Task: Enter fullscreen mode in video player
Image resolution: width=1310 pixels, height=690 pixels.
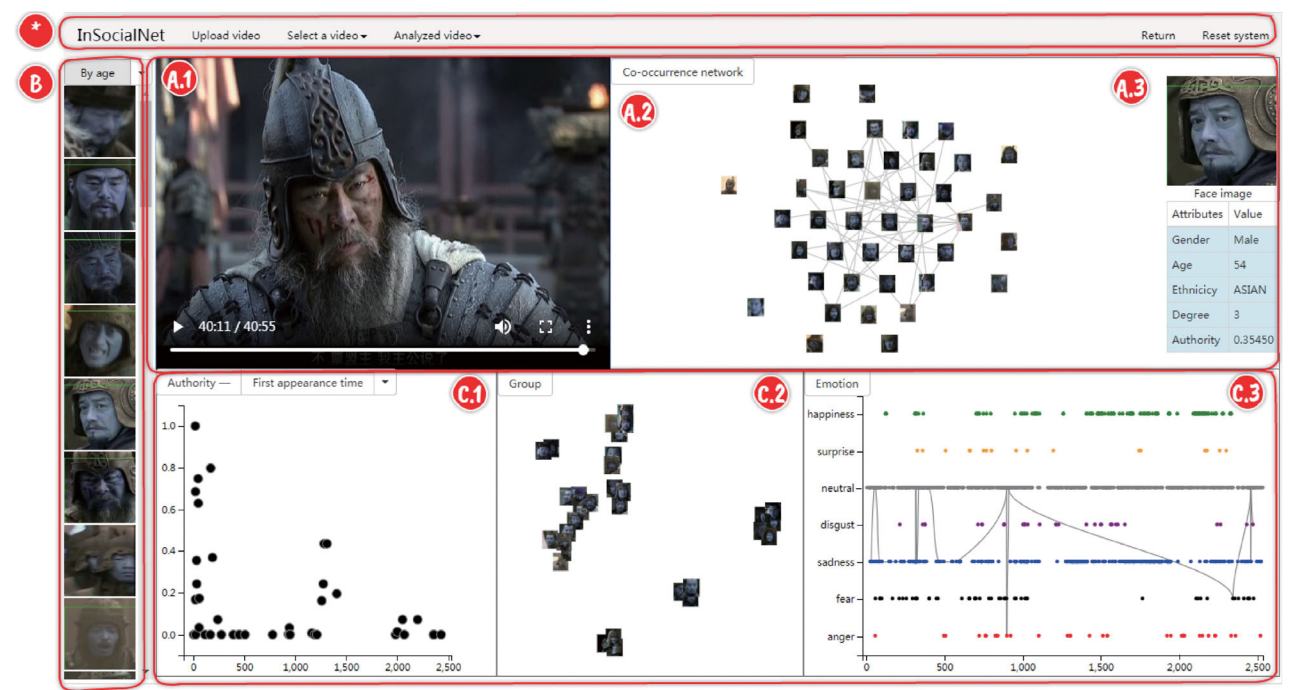Action: (x=546, y=327)
